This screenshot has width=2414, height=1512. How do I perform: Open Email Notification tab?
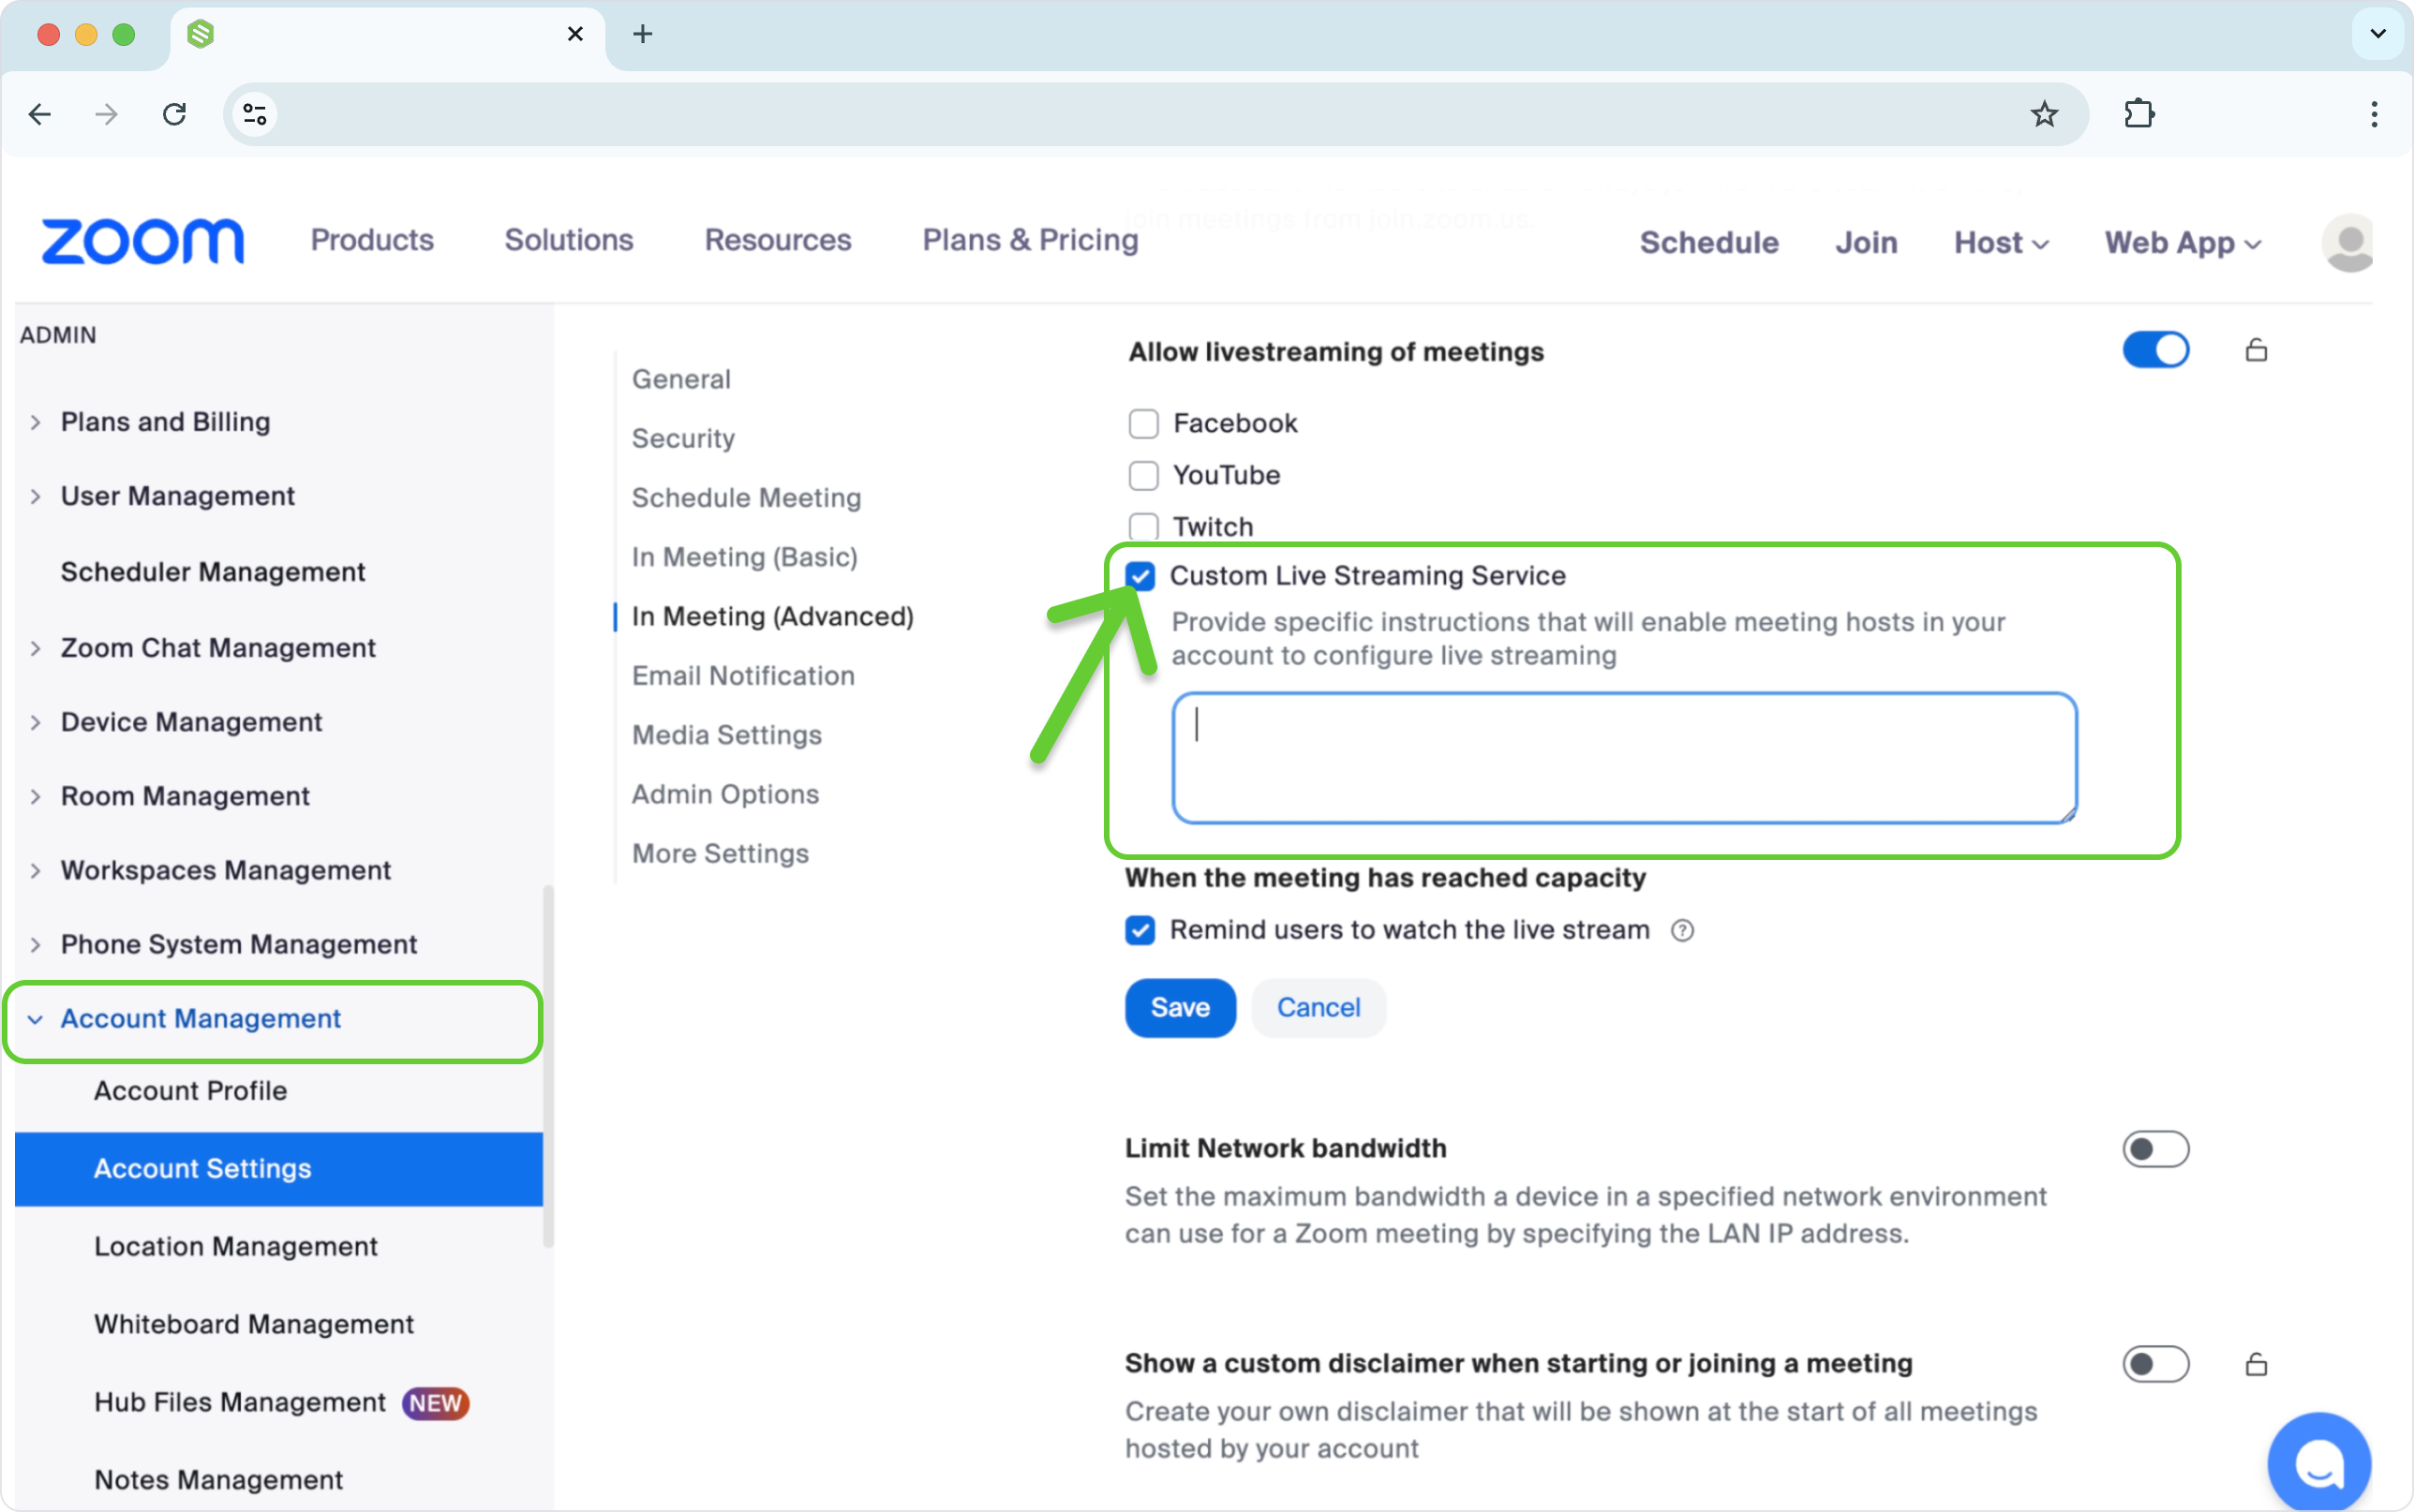[x=743, y=676]
